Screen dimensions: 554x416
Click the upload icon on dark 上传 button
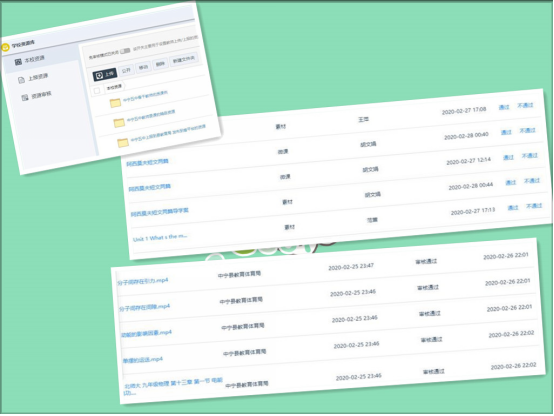99,75
